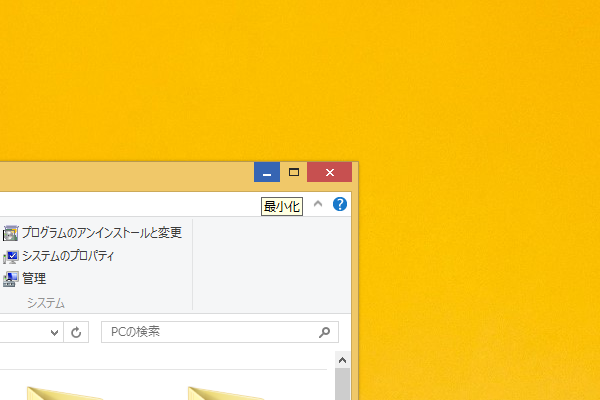Screen dimensions: 600x400
Task: Open プログラムのアンインストールと変更
Action: click(x=92, y=233)
